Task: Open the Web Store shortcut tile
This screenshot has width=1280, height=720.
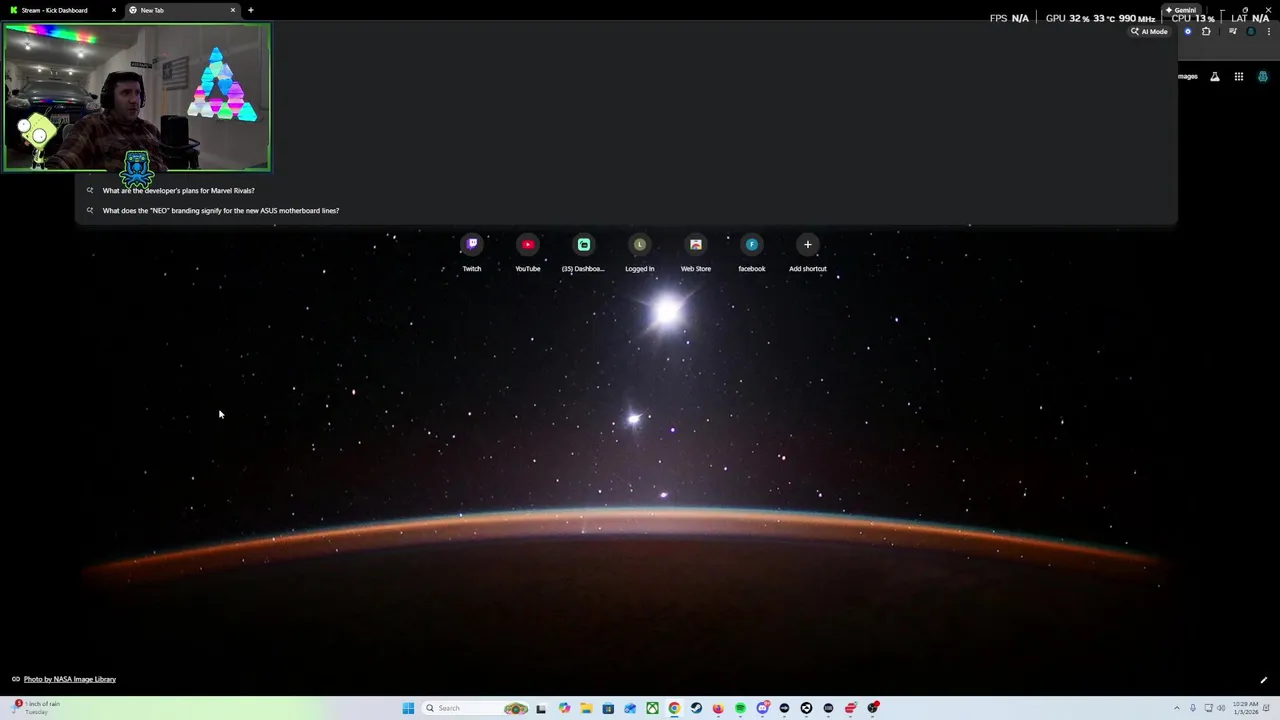Action: [x=696, y=253]
